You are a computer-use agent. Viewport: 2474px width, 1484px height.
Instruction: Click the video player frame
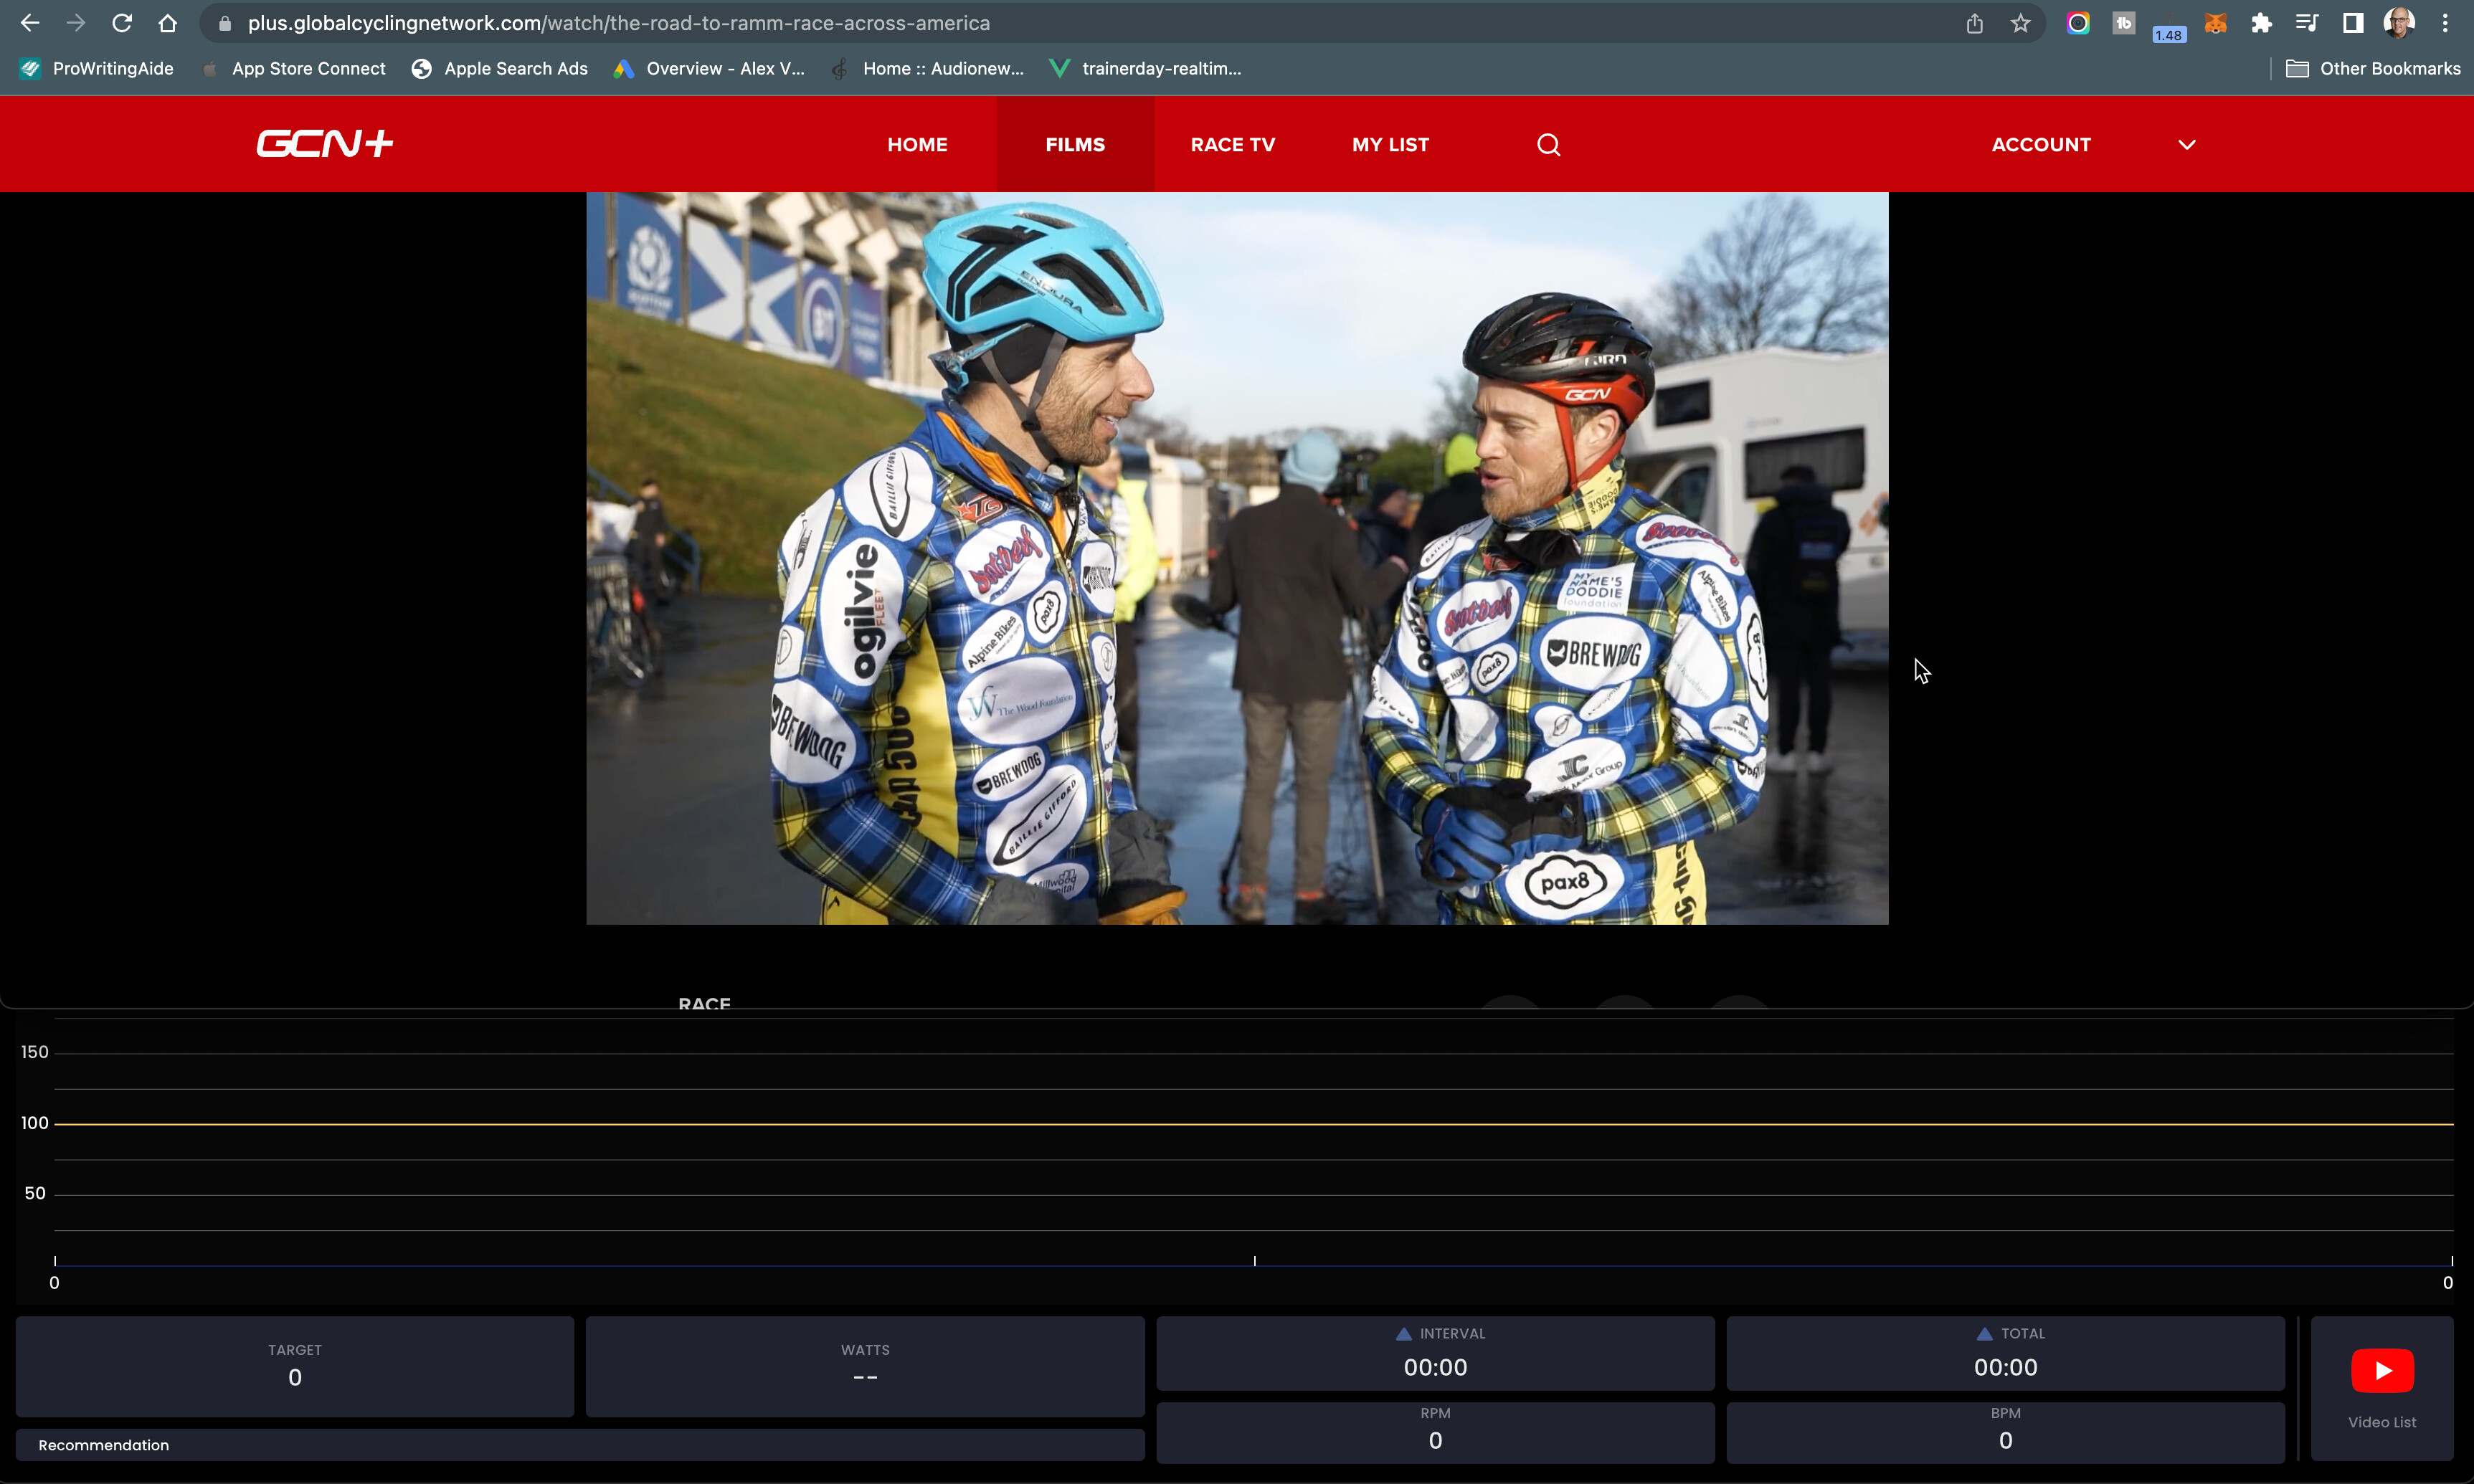(x=1237, y=558)
